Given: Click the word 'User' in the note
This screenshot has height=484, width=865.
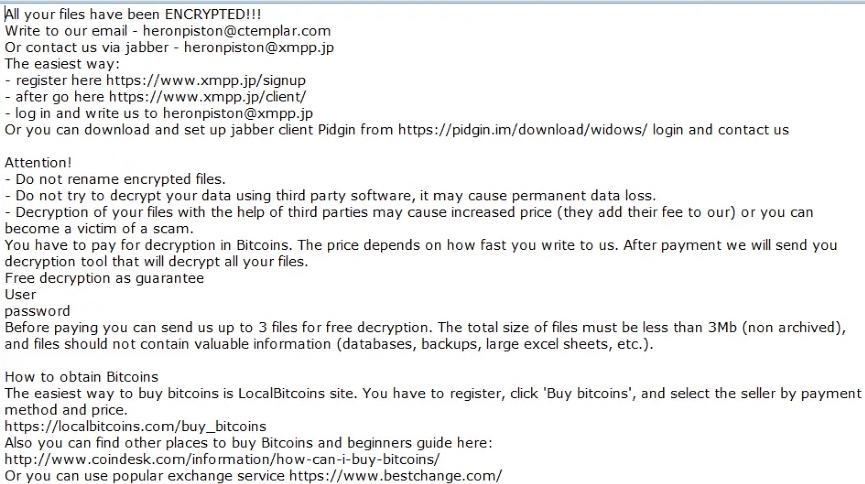Looking at the screenshot, I should pyautogui.click(x=20, y=295).
